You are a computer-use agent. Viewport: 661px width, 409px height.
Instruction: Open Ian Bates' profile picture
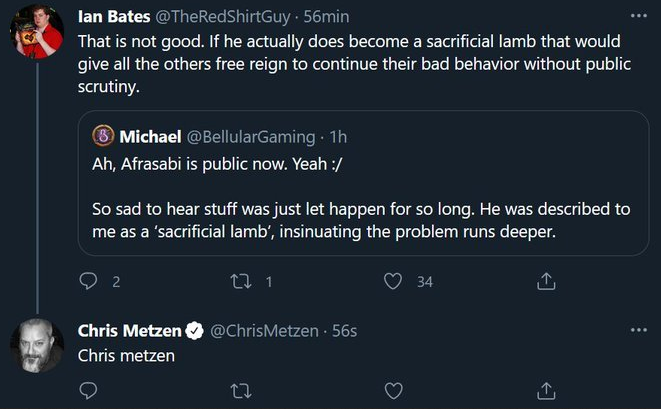[x=37, y=32]
